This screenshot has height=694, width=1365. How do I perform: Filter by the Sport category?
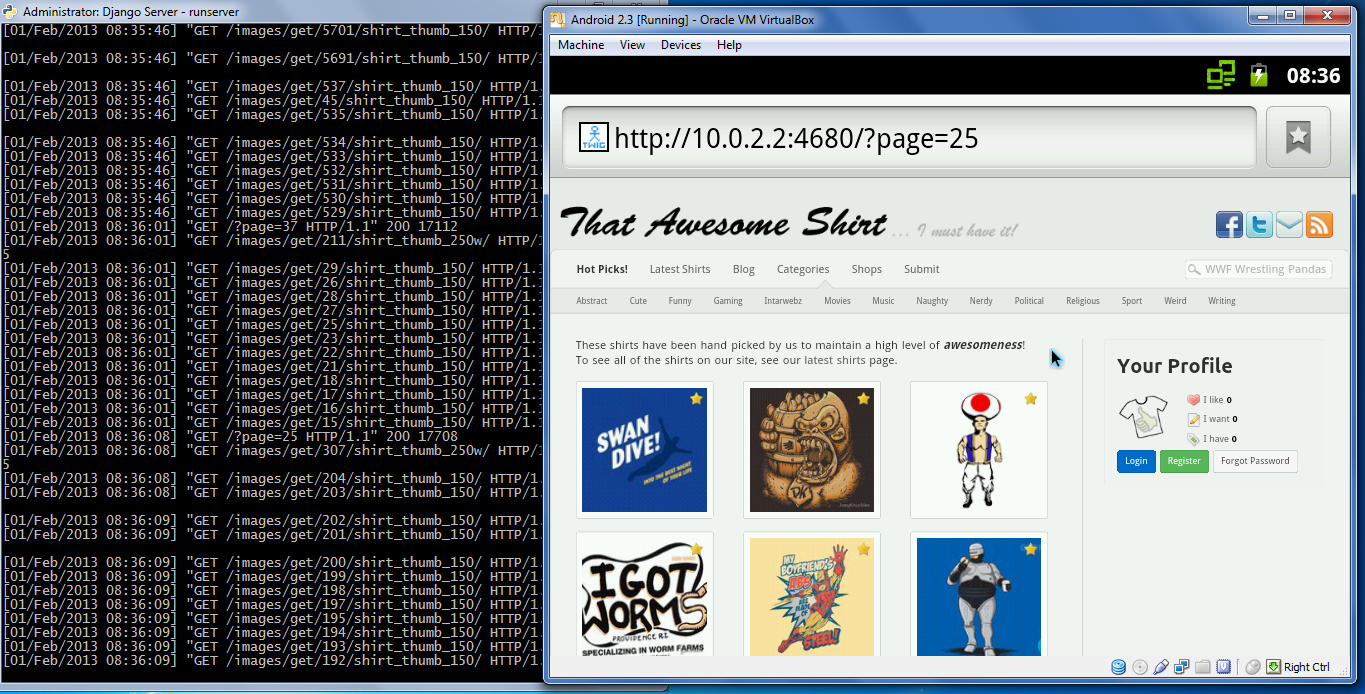pos(1132,301)
